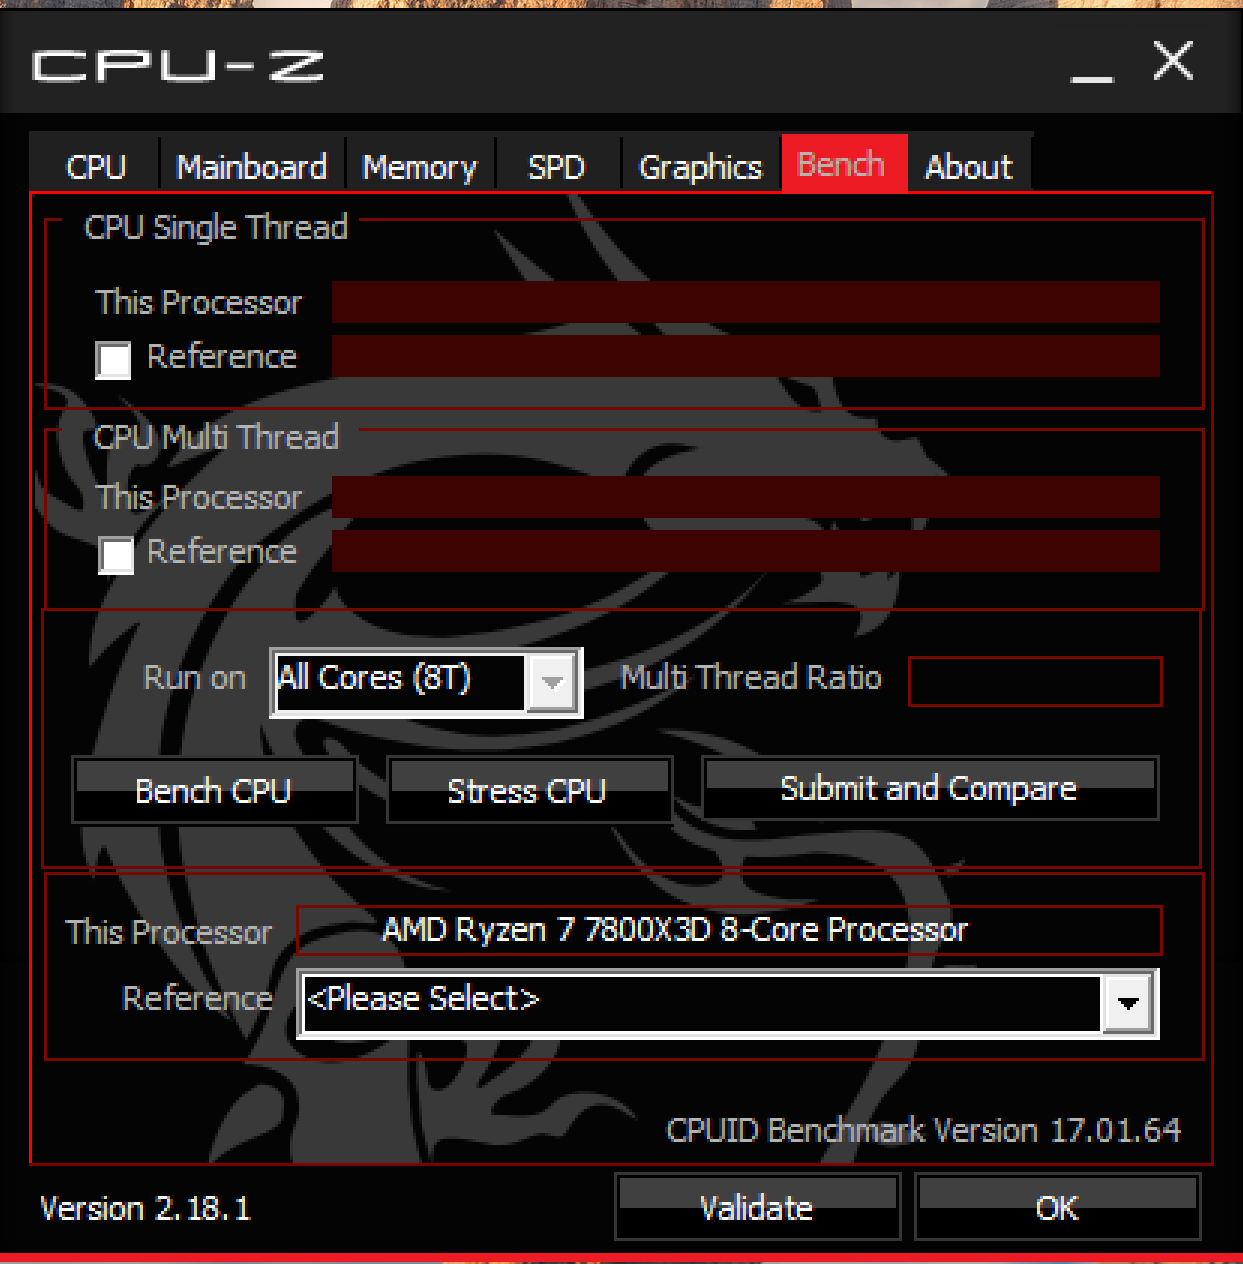The image size is (1243, 1264).
Task: Switch to the About tab
Action: pyautogui.click(x=969, y=166)
